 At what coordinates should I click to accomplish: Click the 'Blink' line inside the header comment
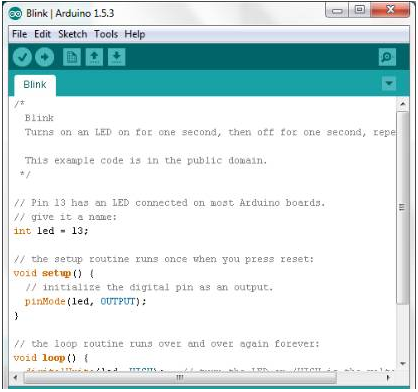coord(39,118)
